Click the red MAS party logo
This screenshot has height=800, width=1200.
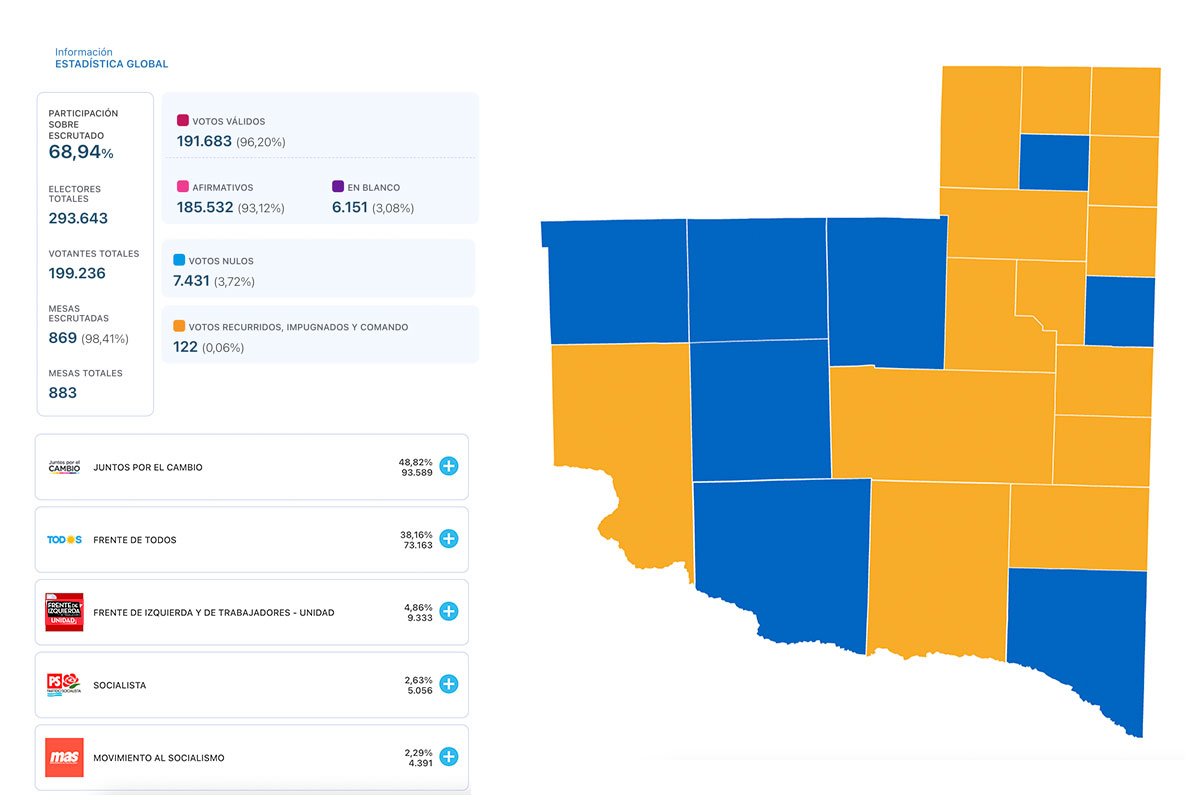click(64, 757)
